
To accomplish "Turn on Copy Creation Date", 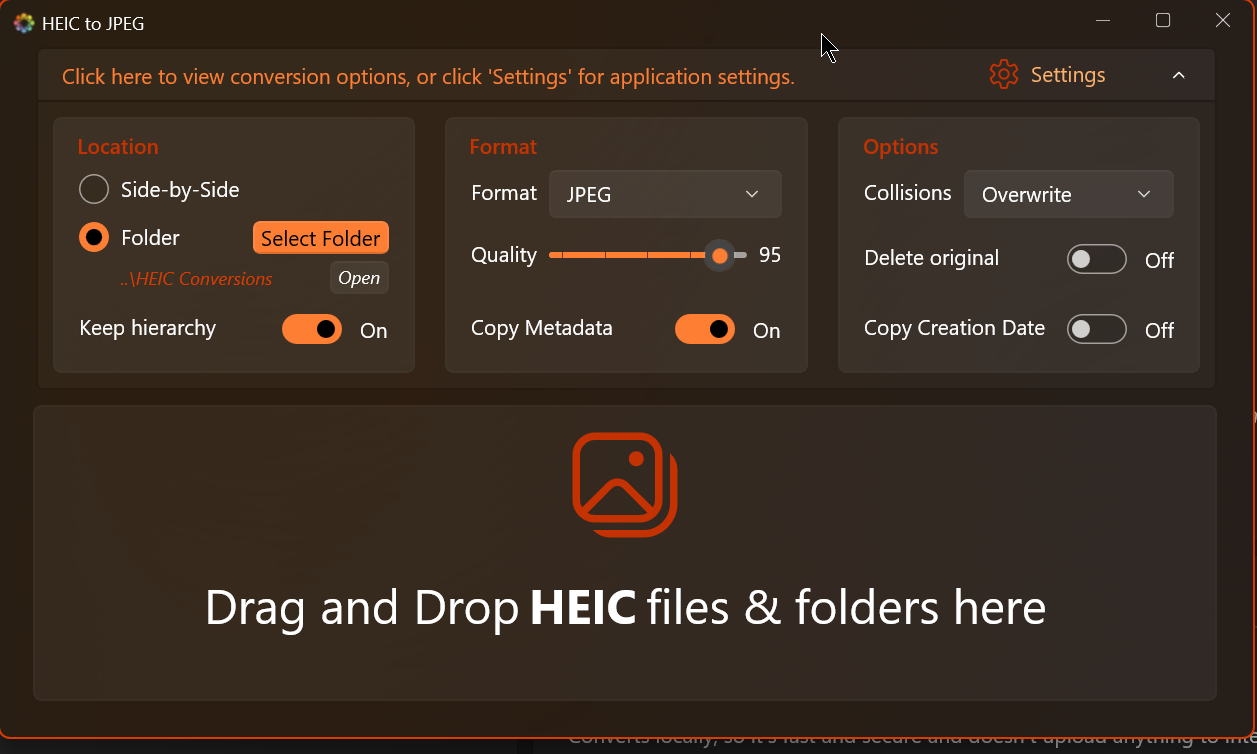I will pyautogui.click(x=1096, y=329).
